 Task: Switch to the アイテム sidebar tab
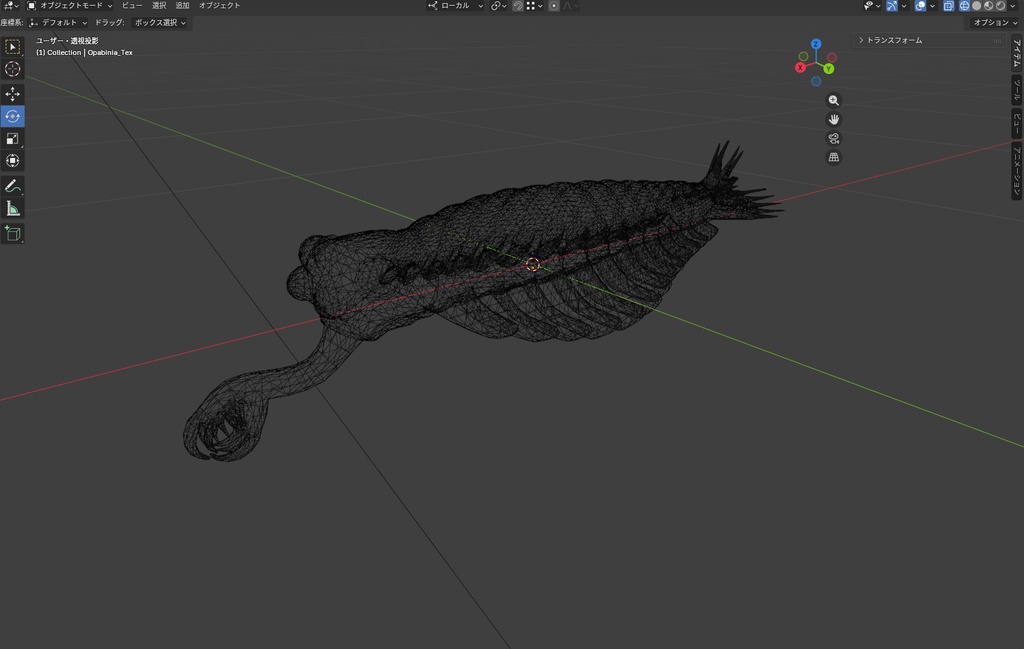click(x=1017, y=54)
